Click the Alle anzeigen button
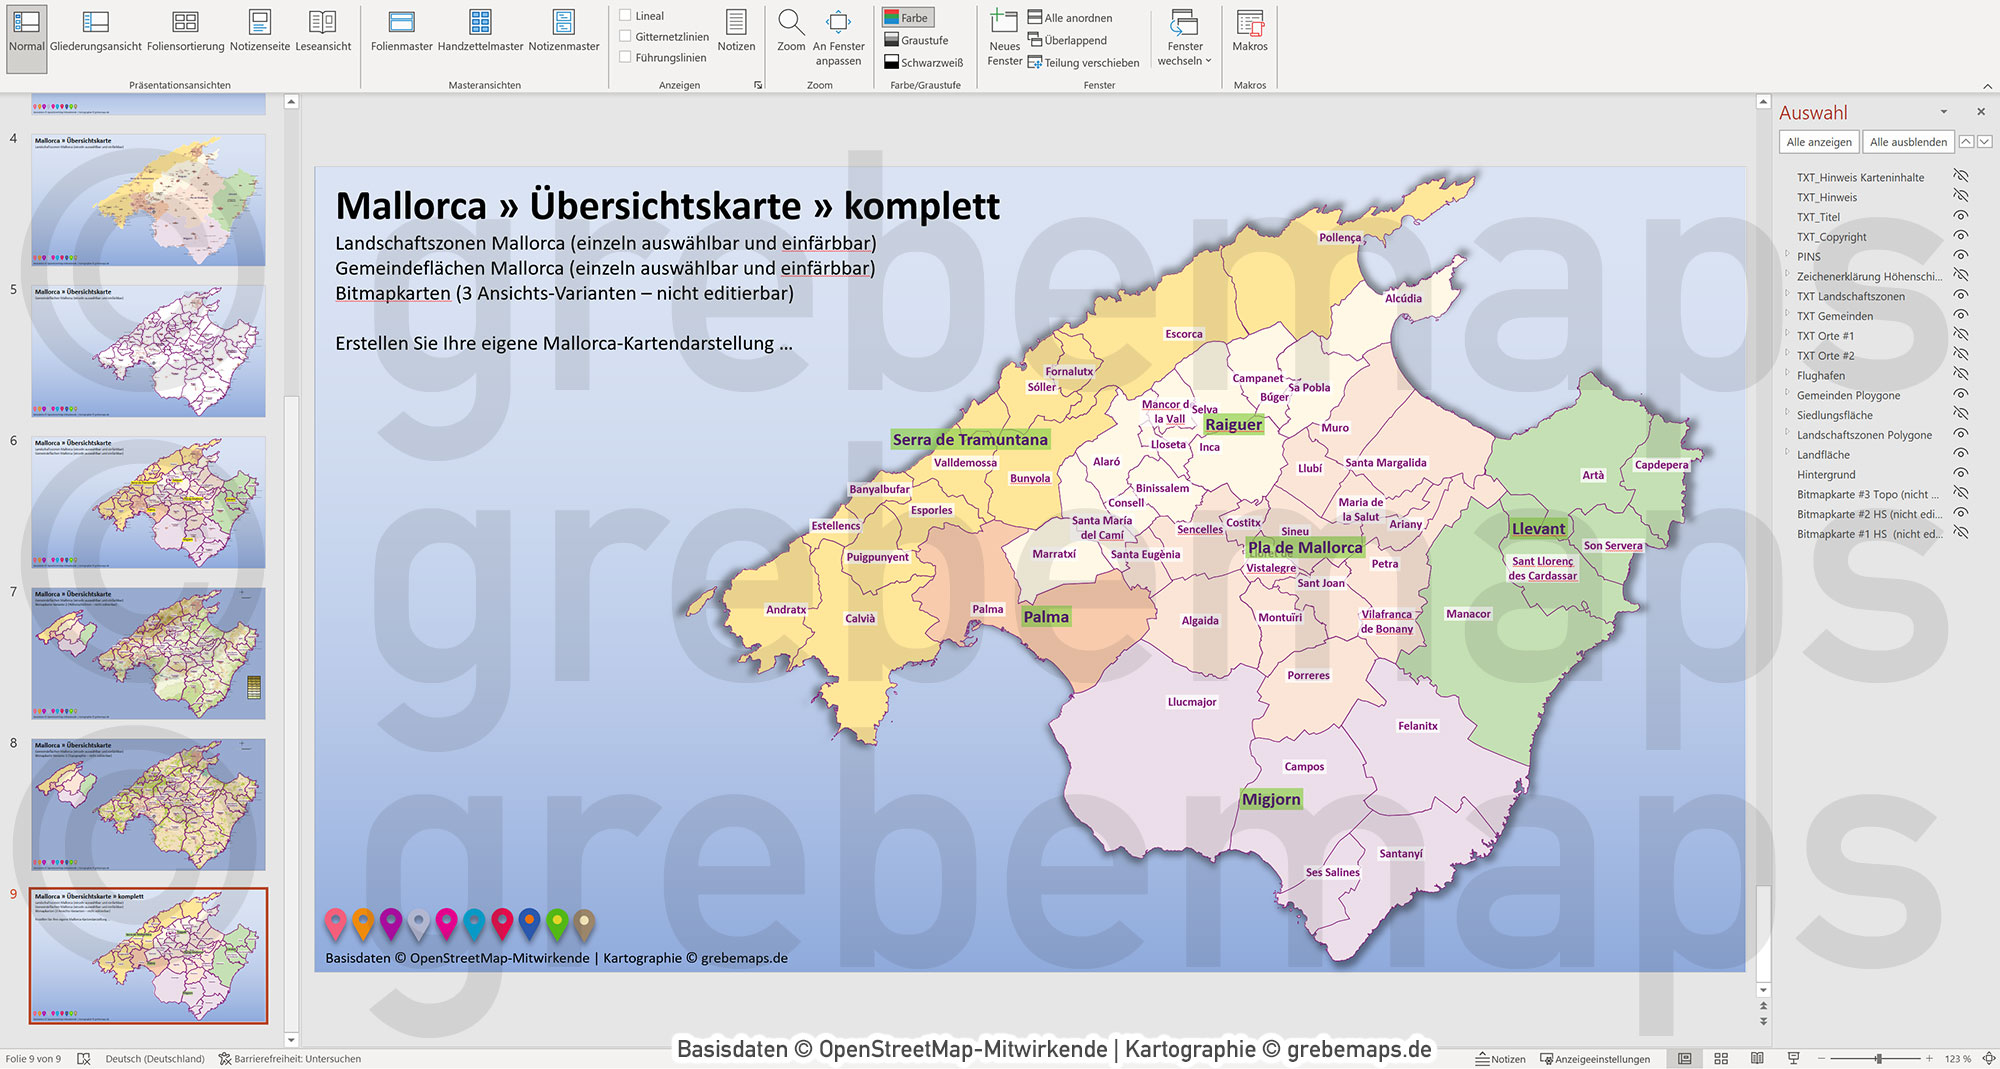The image size is (2000, 1069). [1817, 141]
